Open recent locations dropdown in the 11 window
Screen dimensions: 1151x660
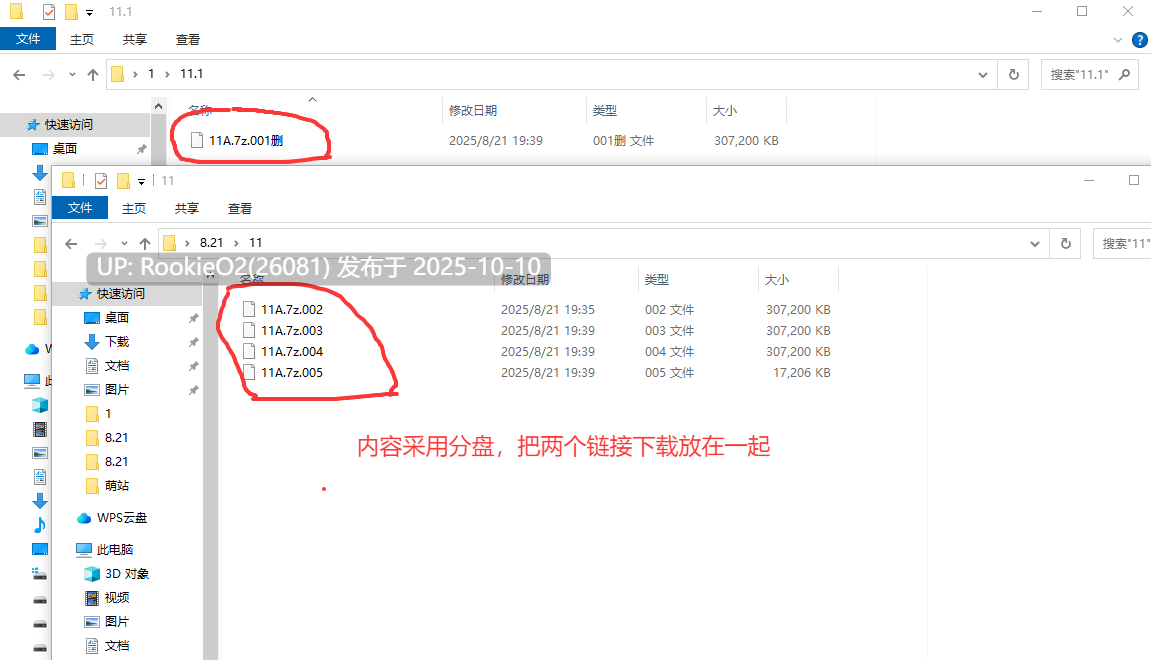pos(124,244)
